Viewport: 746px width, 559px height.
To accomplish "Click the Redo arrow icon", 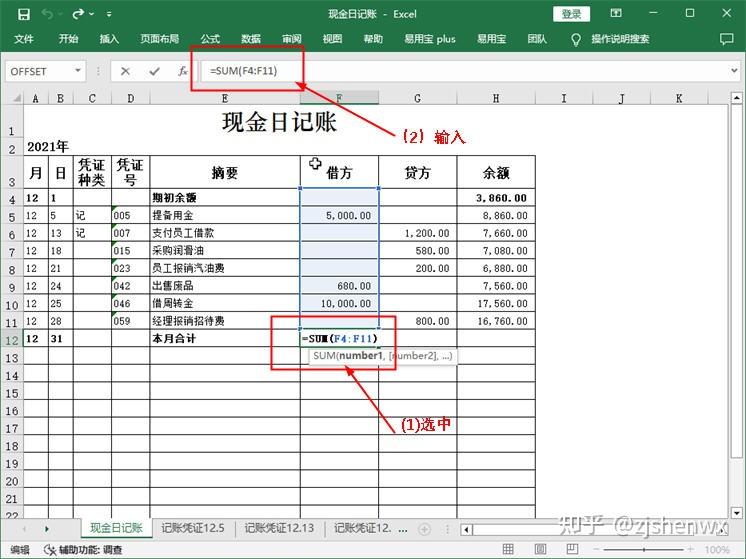I will (x=80, y=14).
